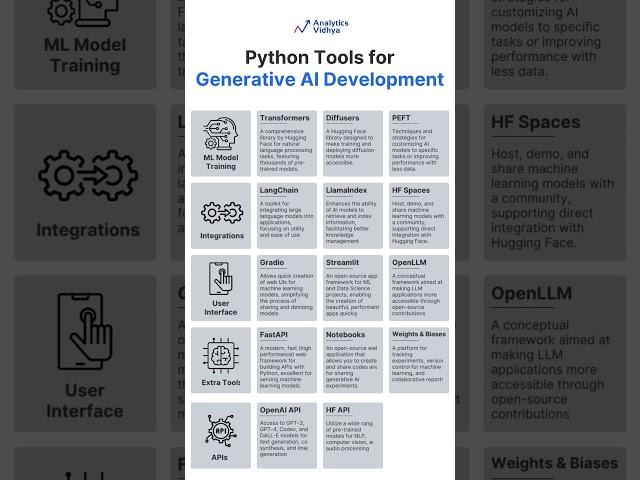Click the APIs gear icon
The height and width of the screenshot is (480, 640).
(x=220, y=431)
